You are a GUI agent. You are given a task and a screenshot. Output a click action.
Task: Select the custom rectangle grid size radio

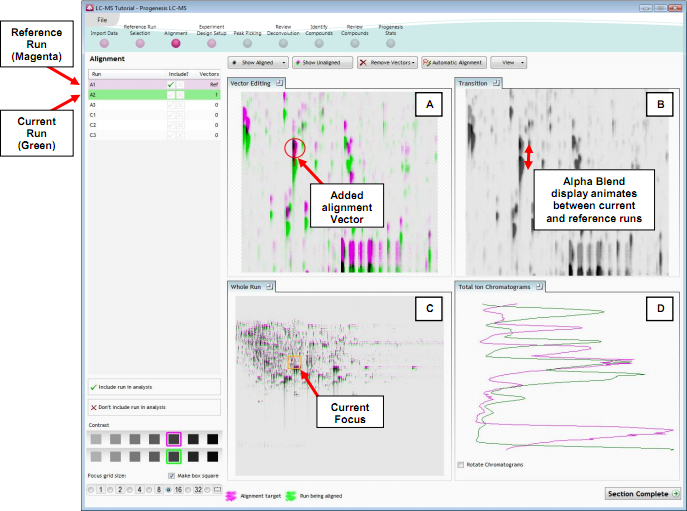pos(208,490)
